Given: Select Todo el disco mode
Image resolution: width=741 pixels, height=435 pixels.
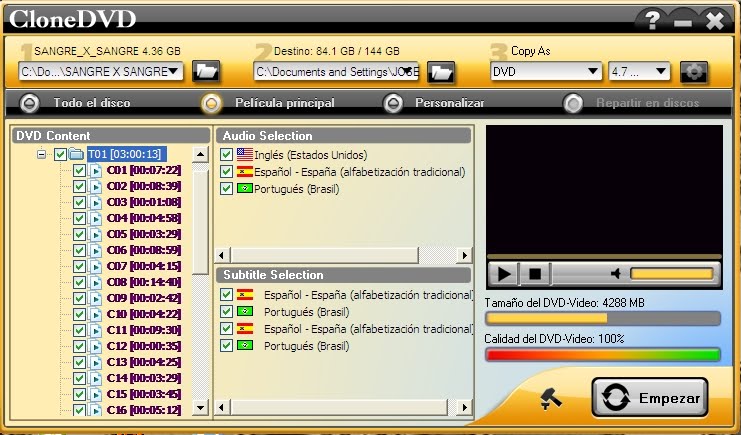Looking at the screenshot, I should 29,103.
